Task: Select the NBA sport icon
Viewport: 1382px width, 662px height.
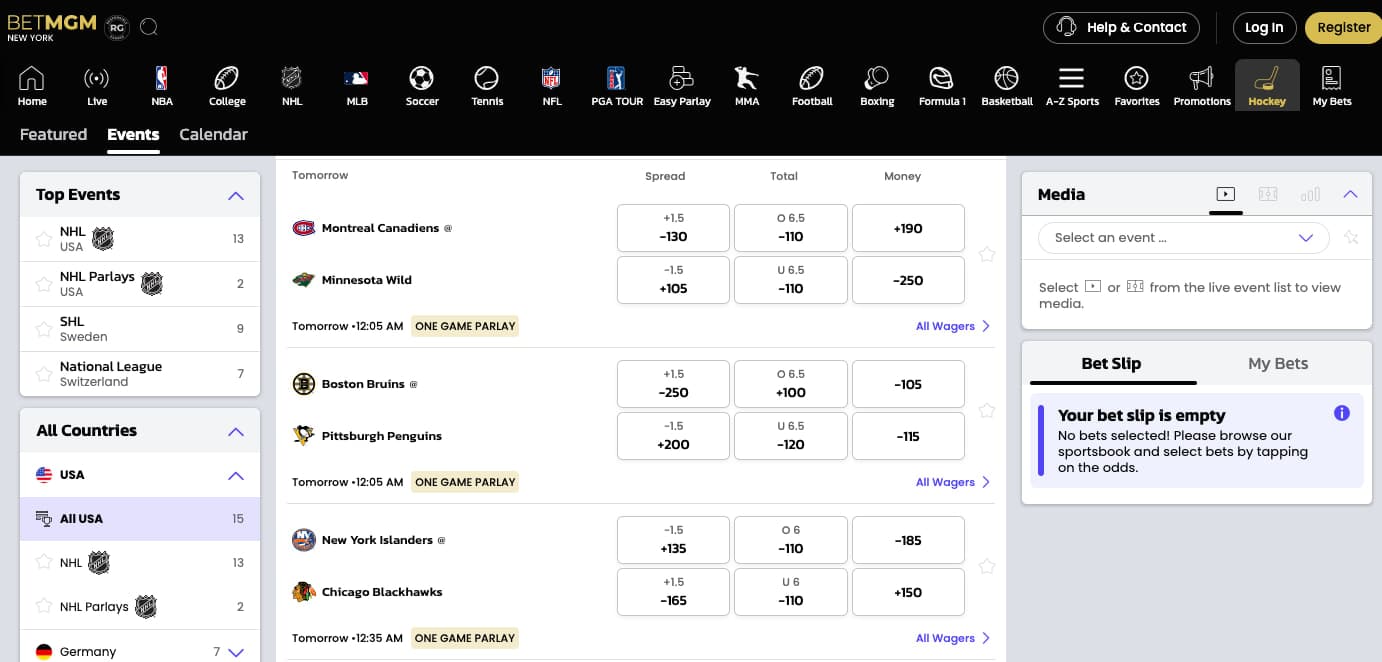Action: pos(162,85)
